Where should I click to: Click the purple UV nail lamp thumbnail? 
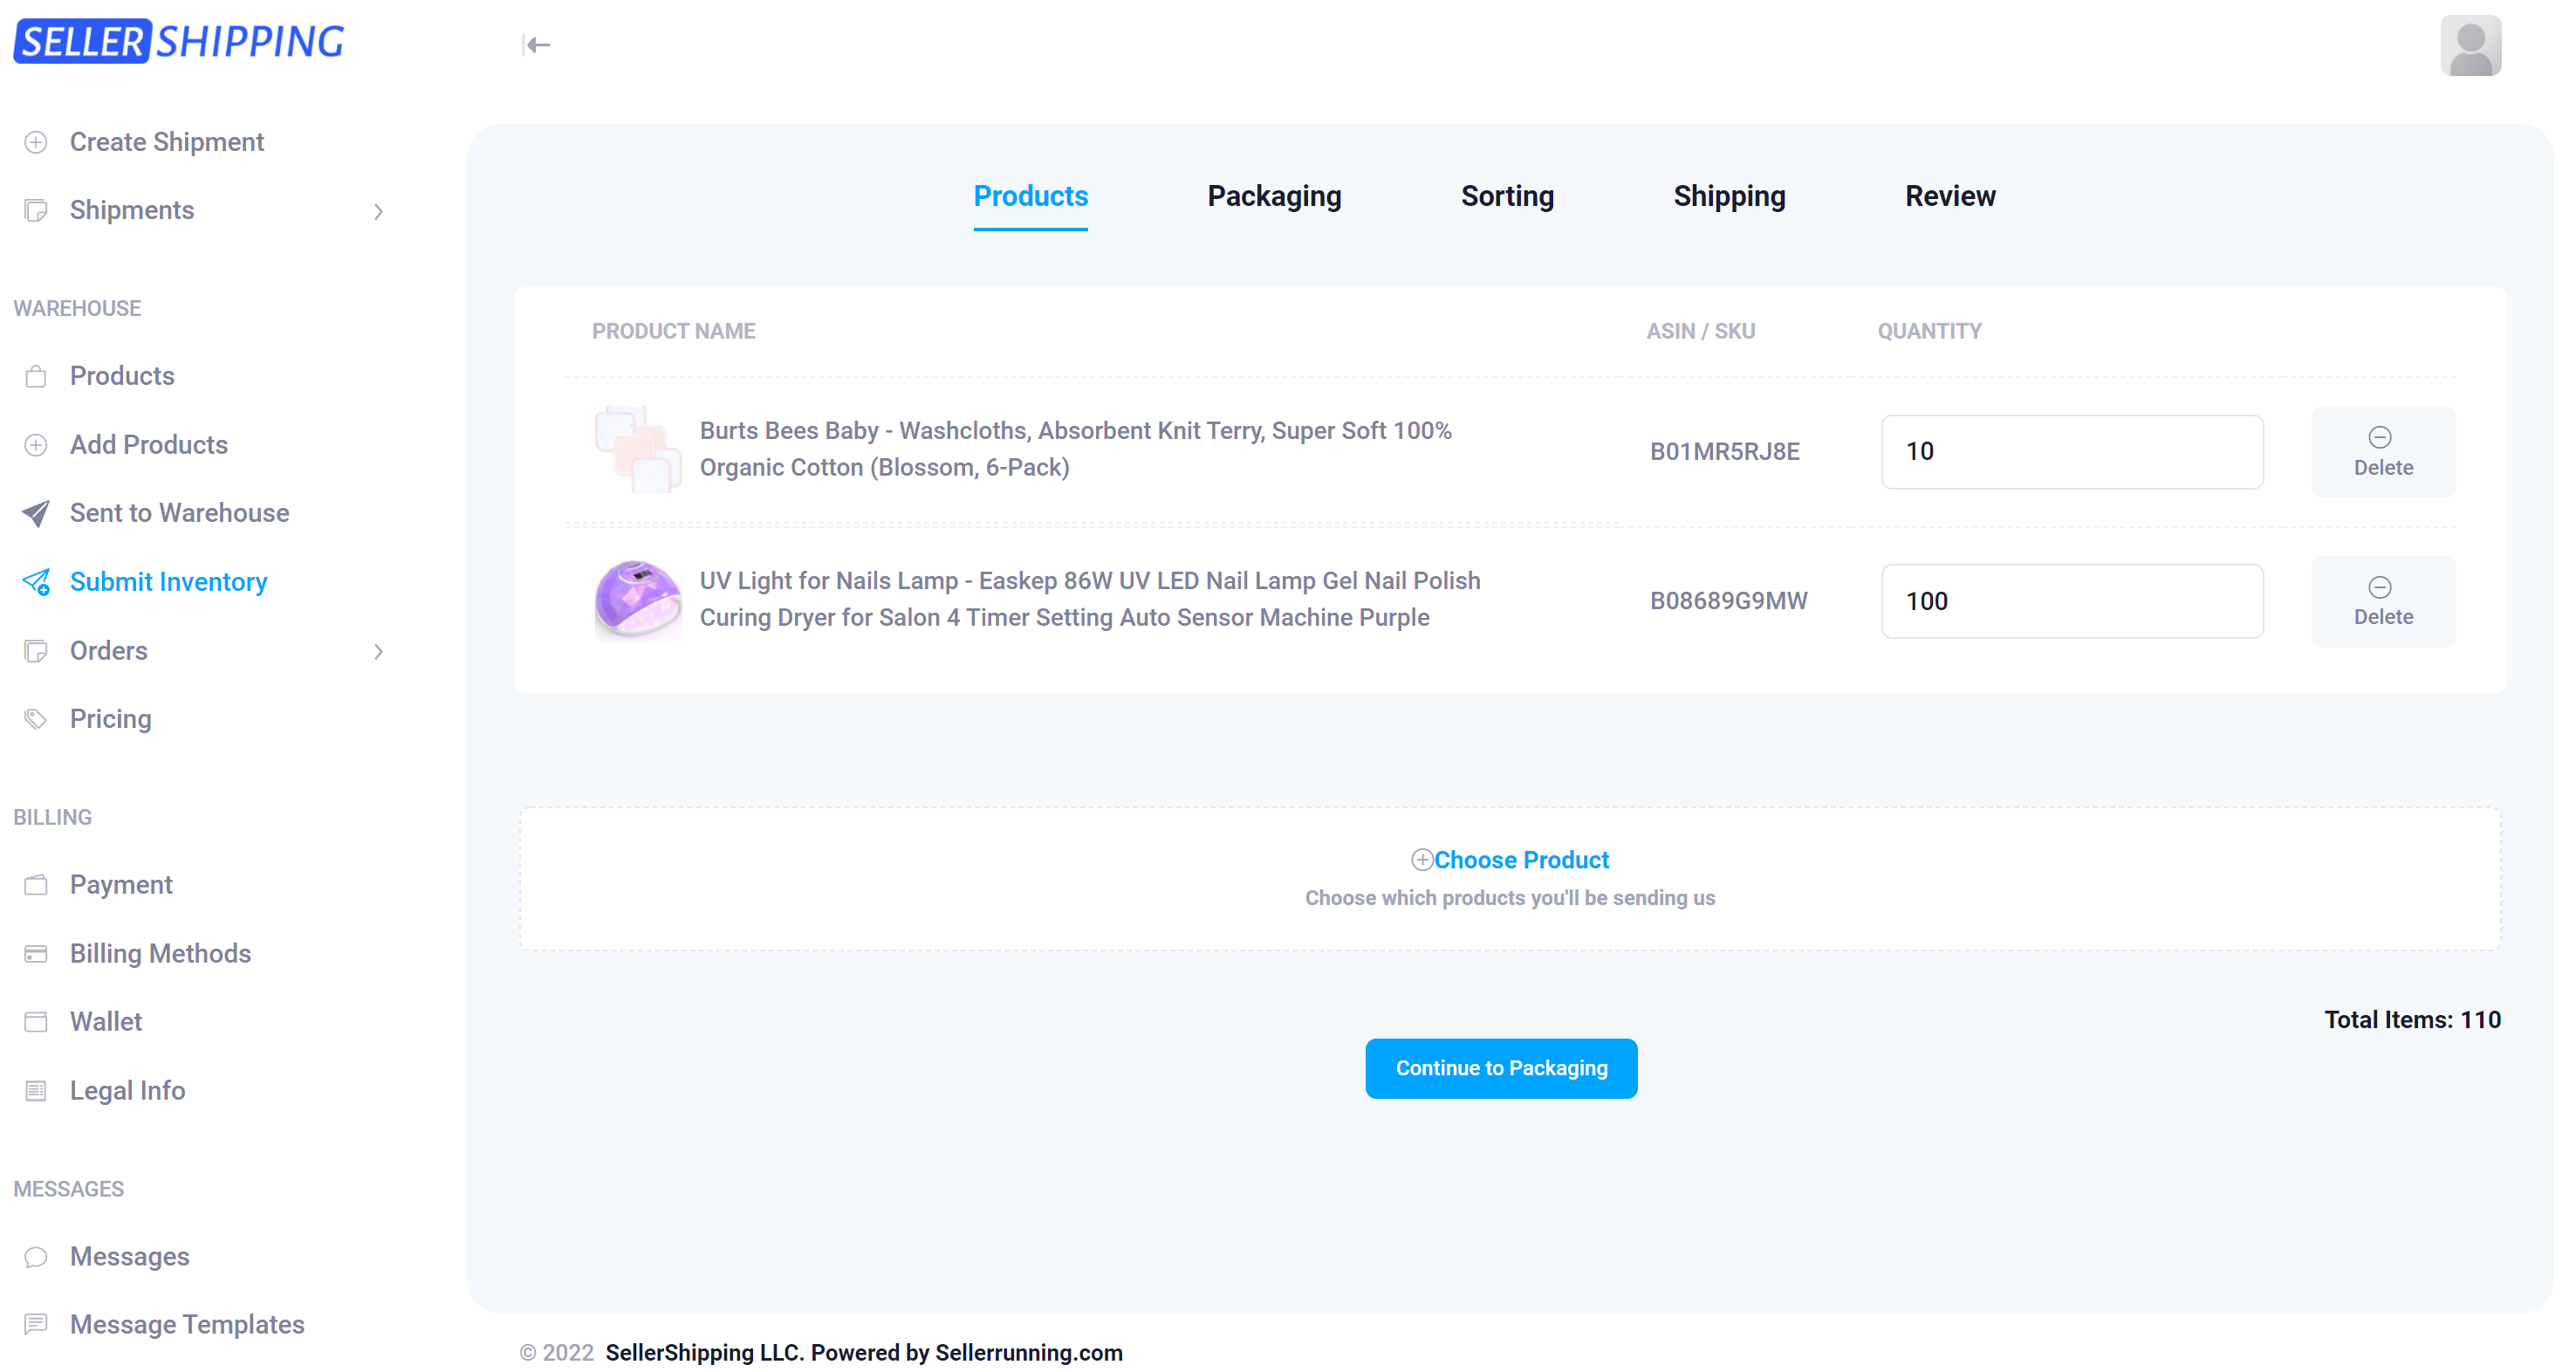(x=638, y=600)
